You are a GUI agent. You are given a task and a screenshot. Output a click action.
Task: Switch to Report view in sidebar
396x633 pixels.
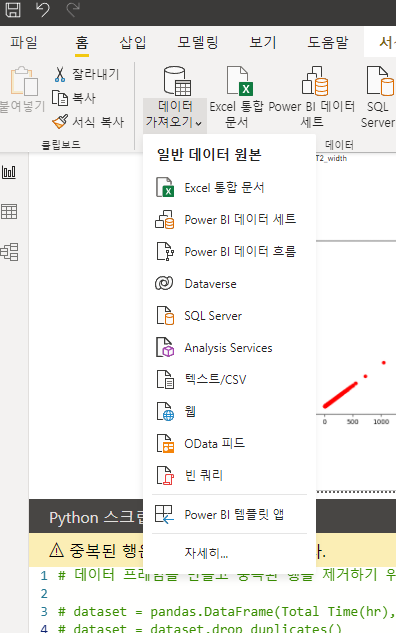pos(9,172)
